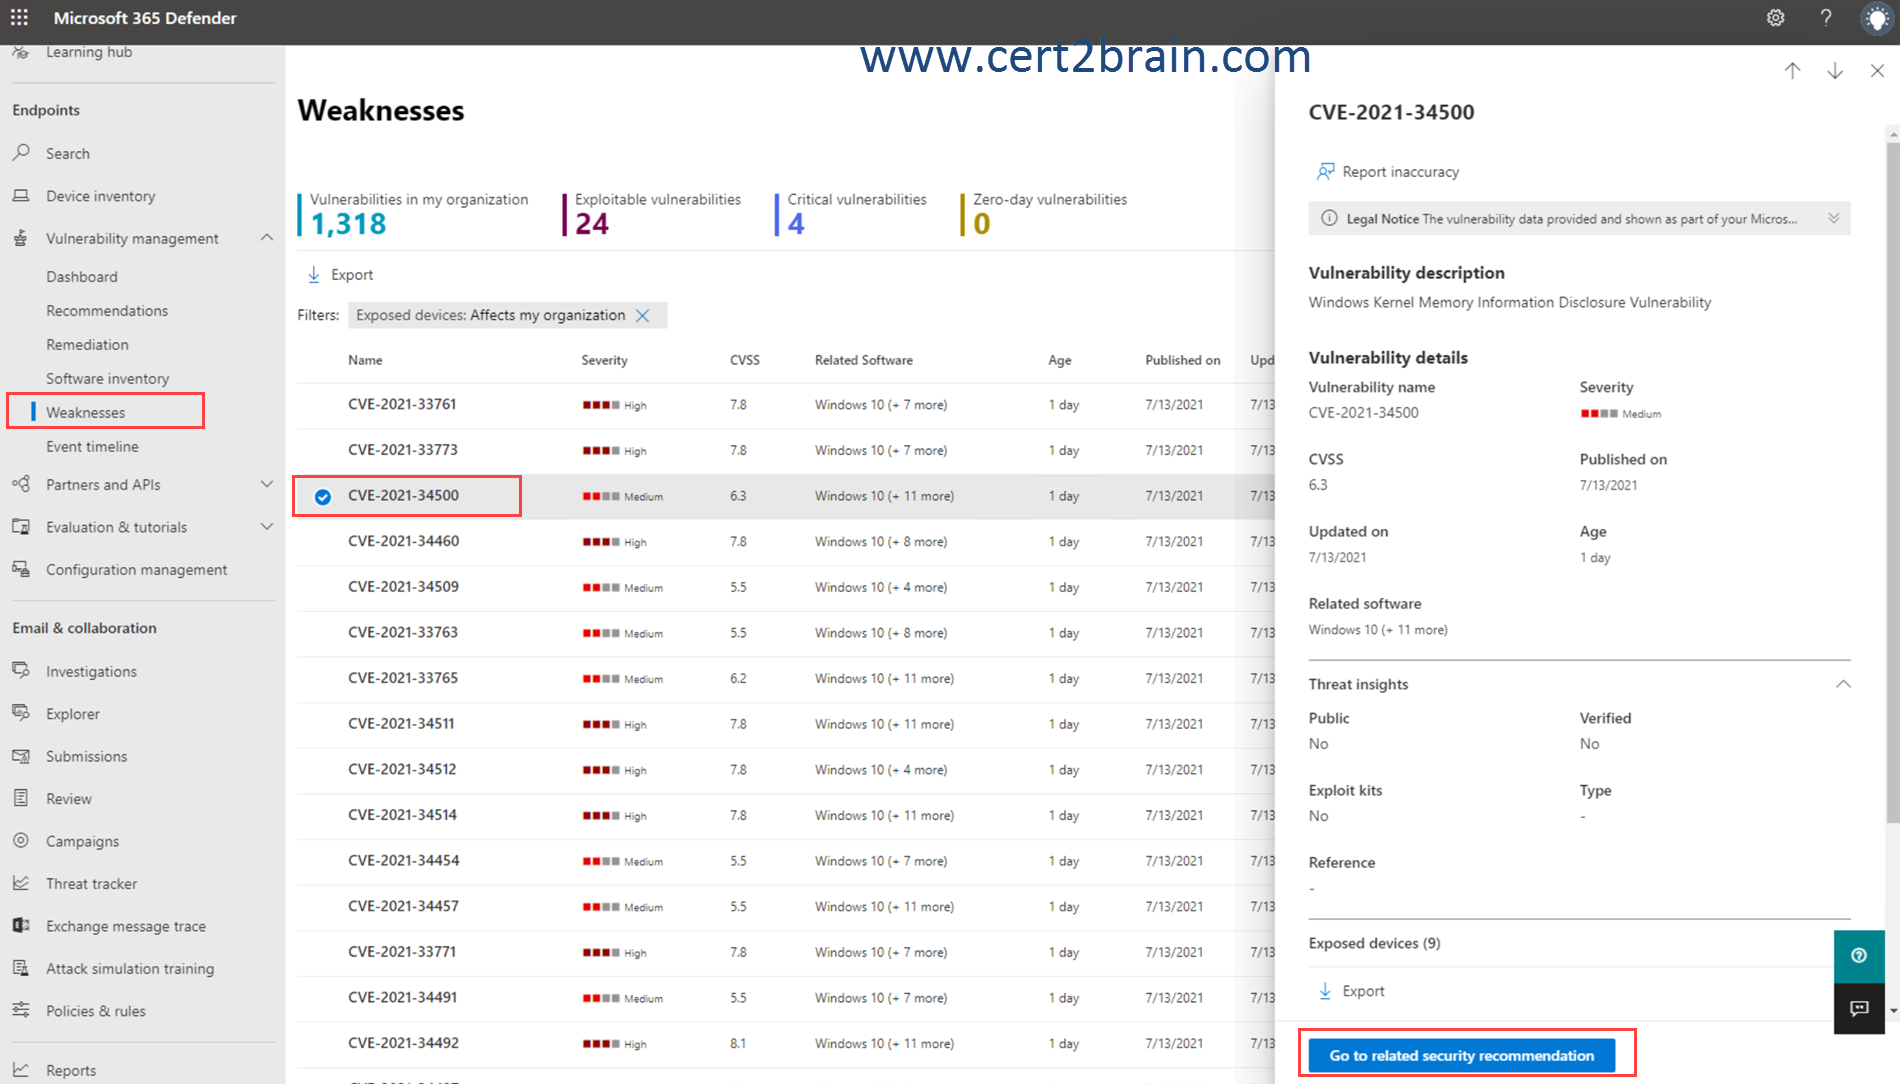Click the details panel vertical scrollbar
Image resolution: width=1900 pixels, height=1084 pixels.
(x=1892, y=484)
